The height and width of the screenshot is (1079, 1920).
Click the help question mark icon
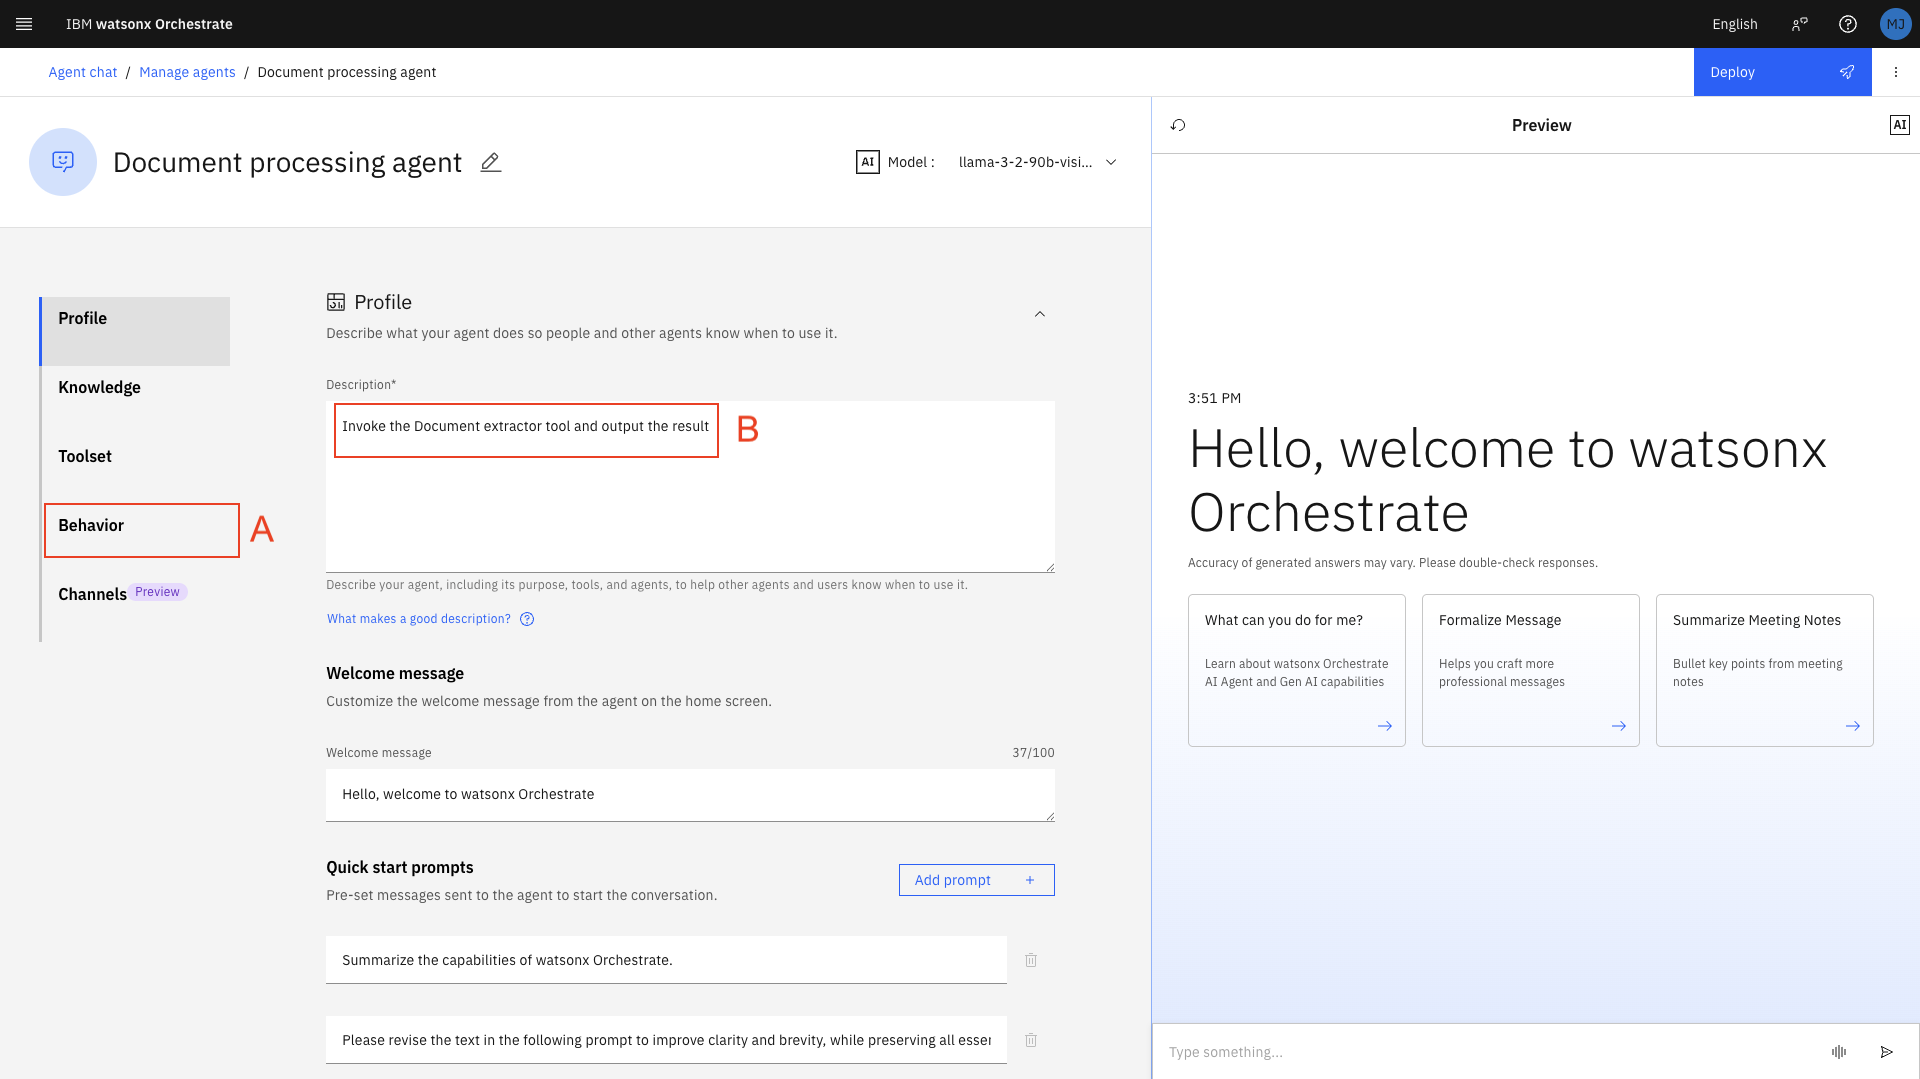(x=1847, y=24)
